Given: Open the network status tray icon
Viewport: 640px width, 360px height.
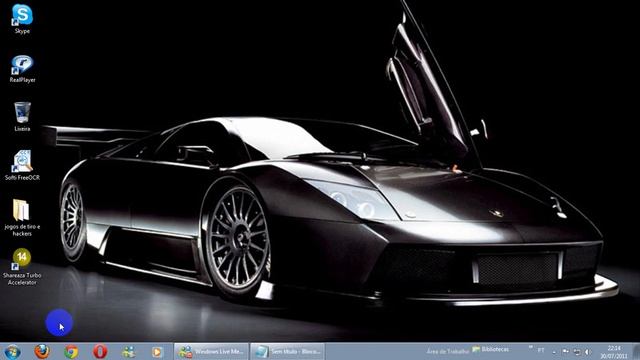Looking at the screenshot, I should point(577,351).
